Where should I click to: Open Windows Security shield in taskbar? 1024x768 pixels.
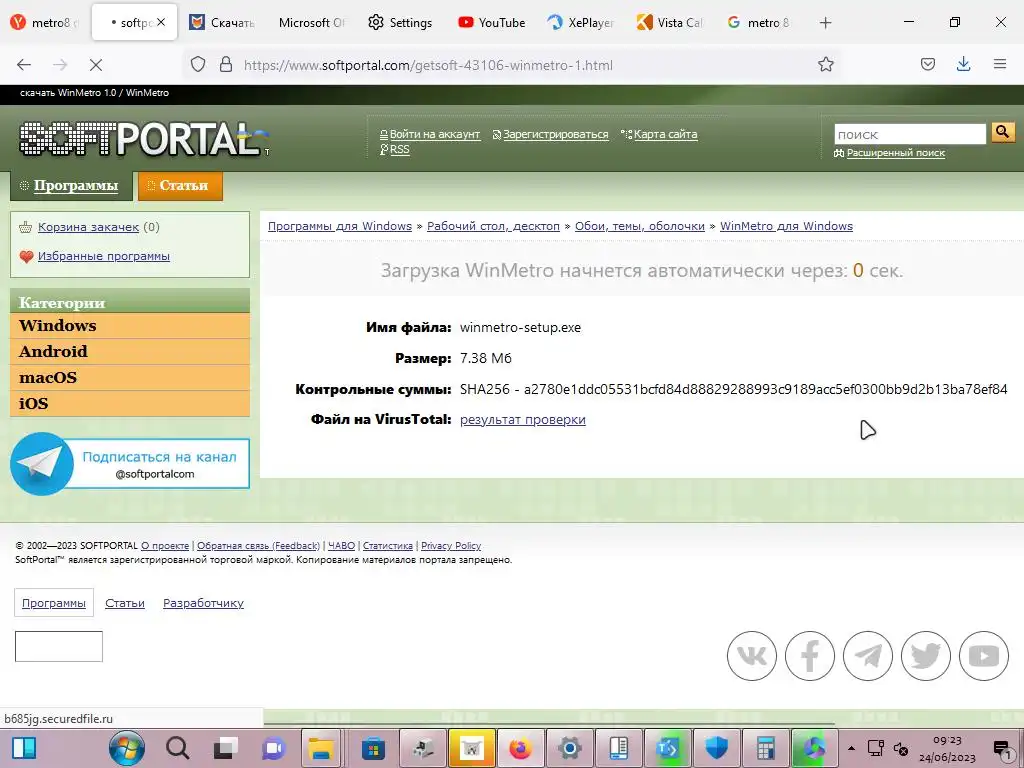716,748
